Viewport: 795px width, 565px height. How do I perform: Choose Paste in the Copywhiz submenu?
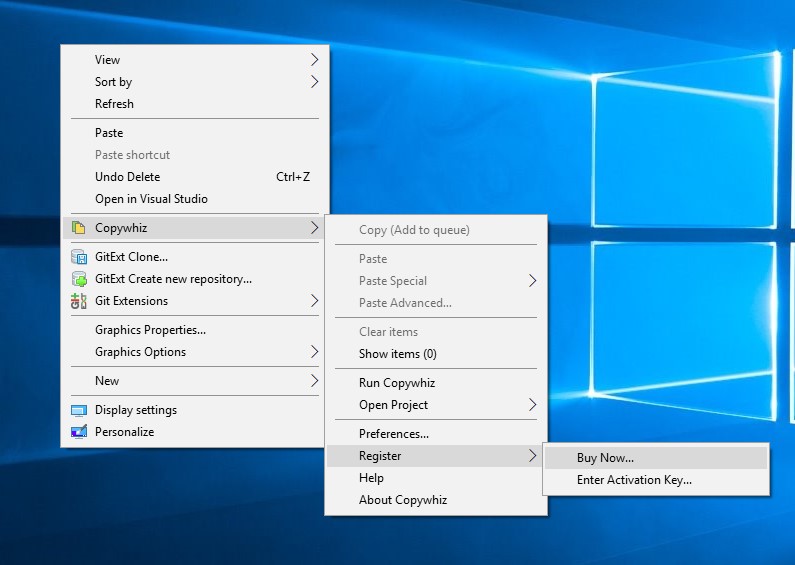pos(436,259)
